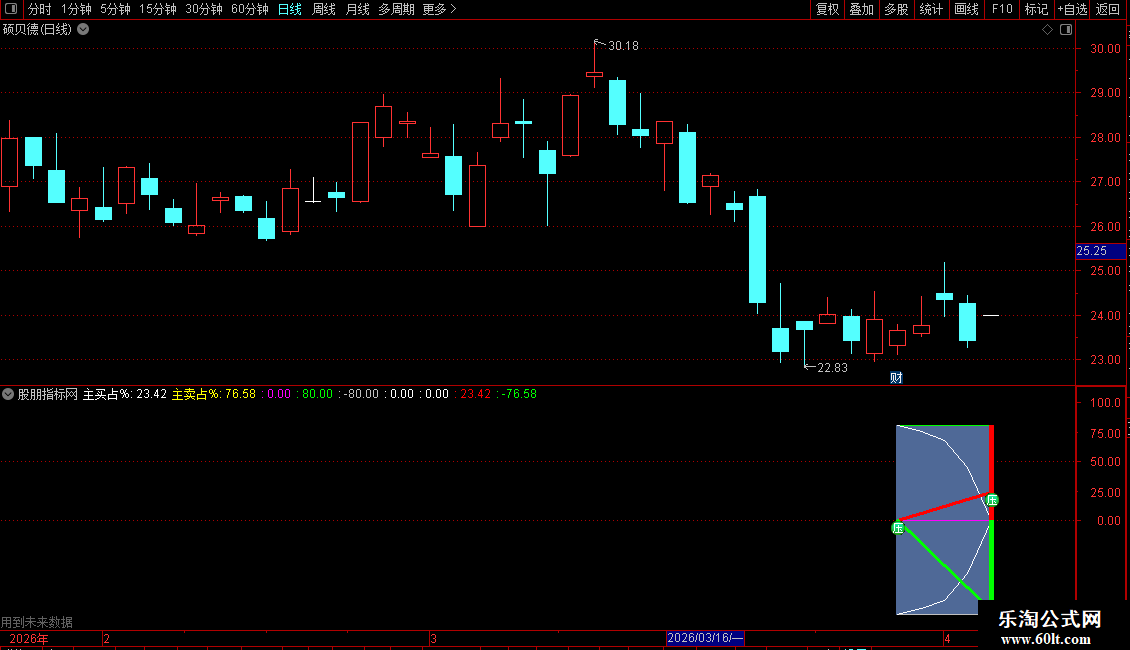Click the 2026/03/16 date marker
The image size is (1130, 650).
coord(705,638)
